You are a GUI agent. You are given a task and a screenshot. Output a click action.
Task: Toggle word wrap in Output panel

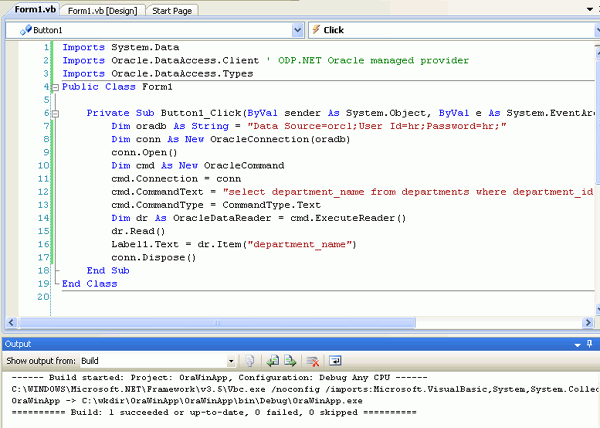pyautogui.click(x=335, y=360)
